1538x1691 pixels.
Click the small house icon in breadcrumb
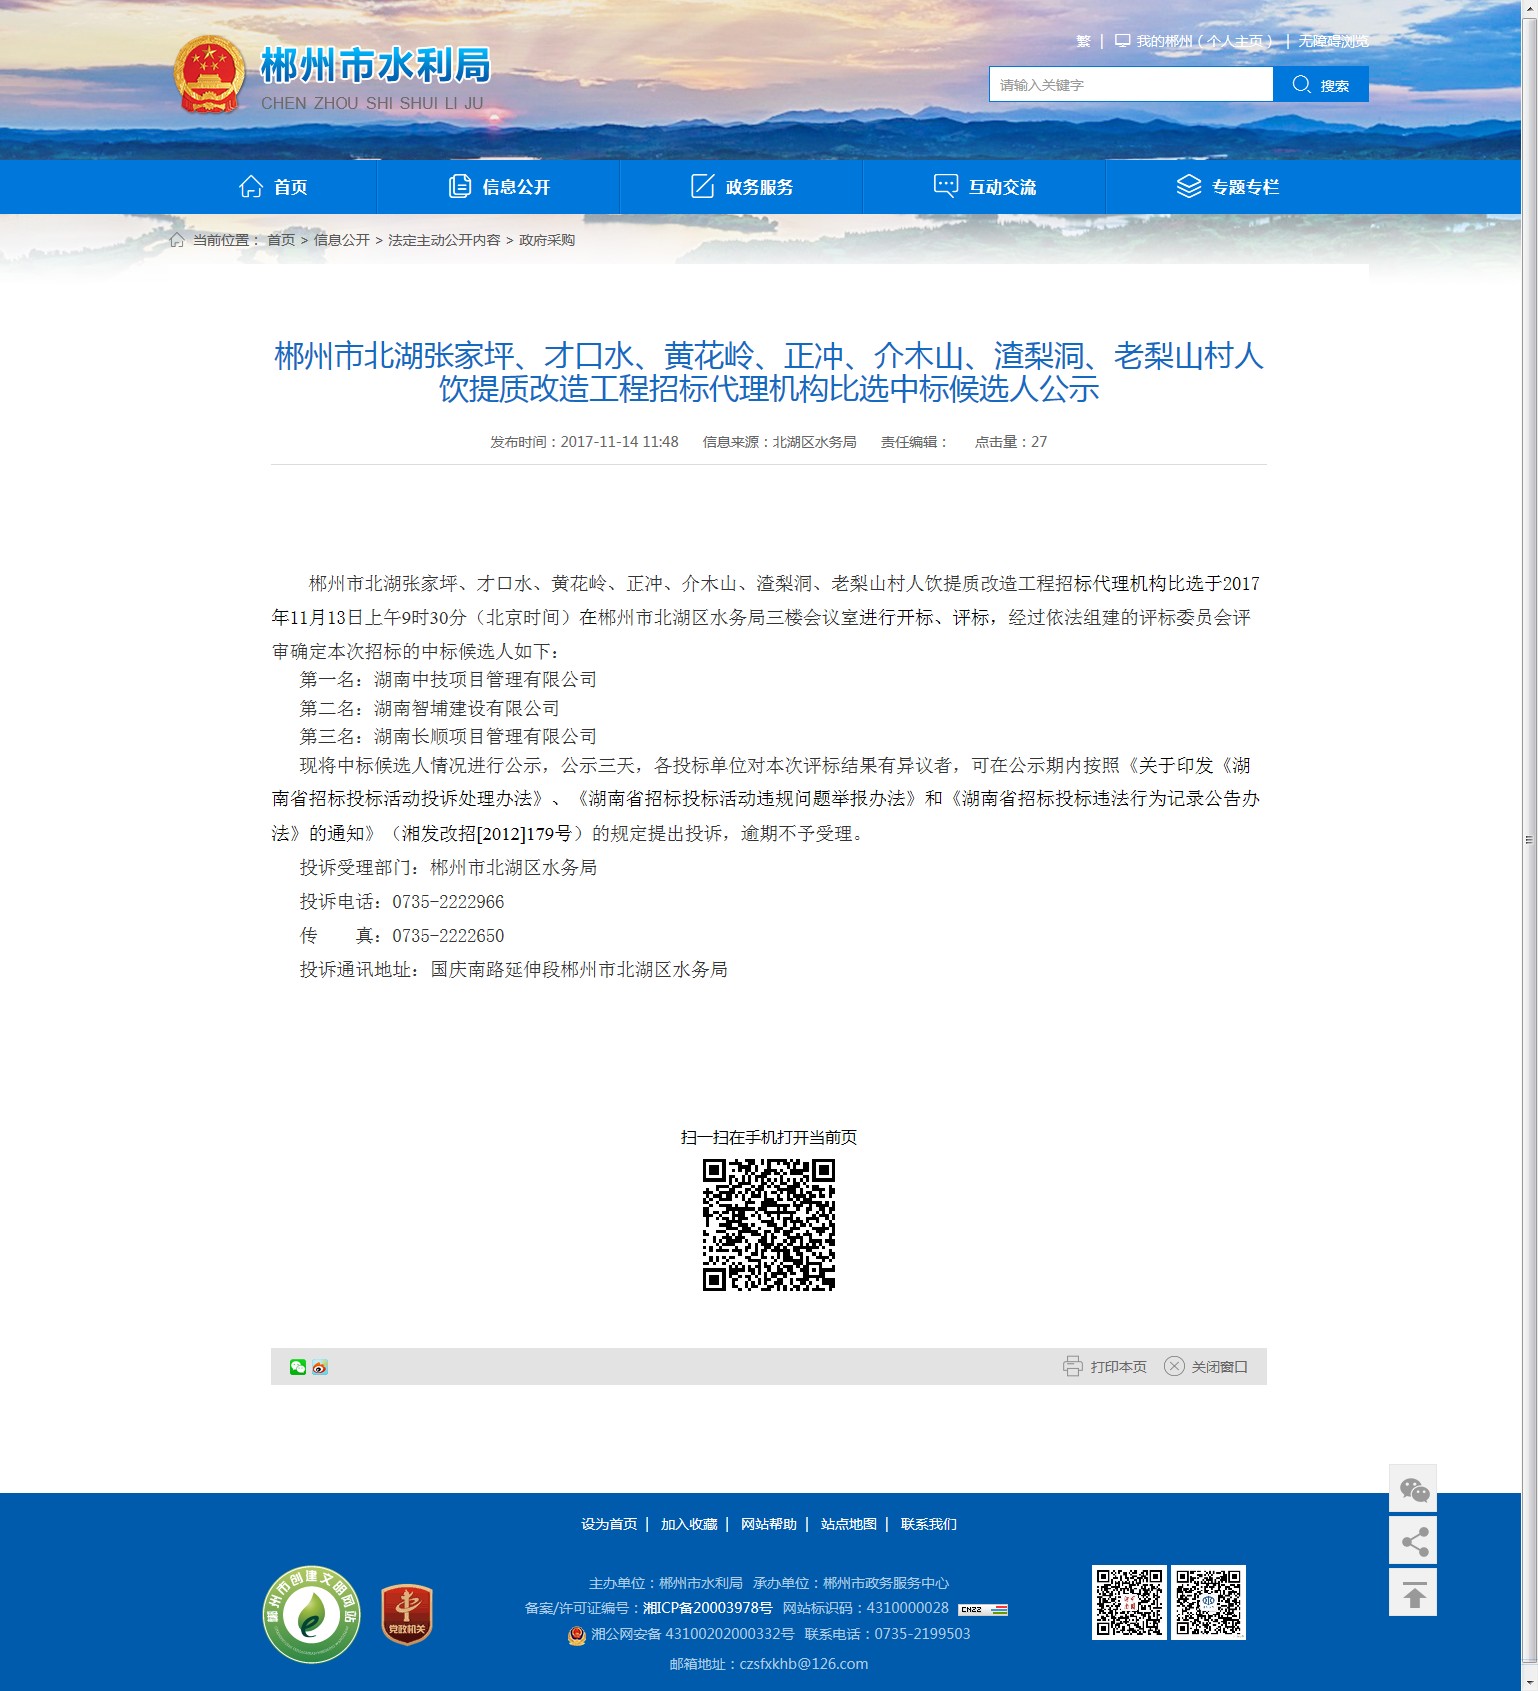click(177, 240)
